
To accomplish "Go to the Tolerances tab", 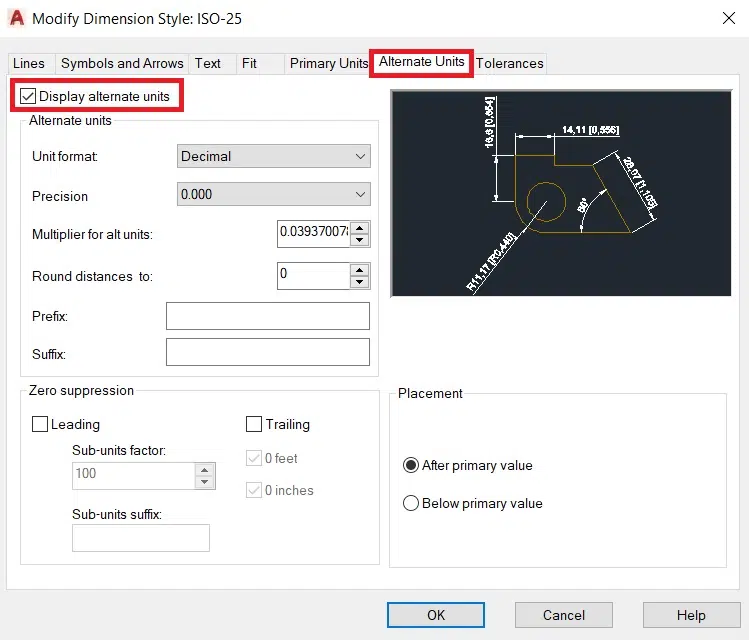I will point(509,63).
